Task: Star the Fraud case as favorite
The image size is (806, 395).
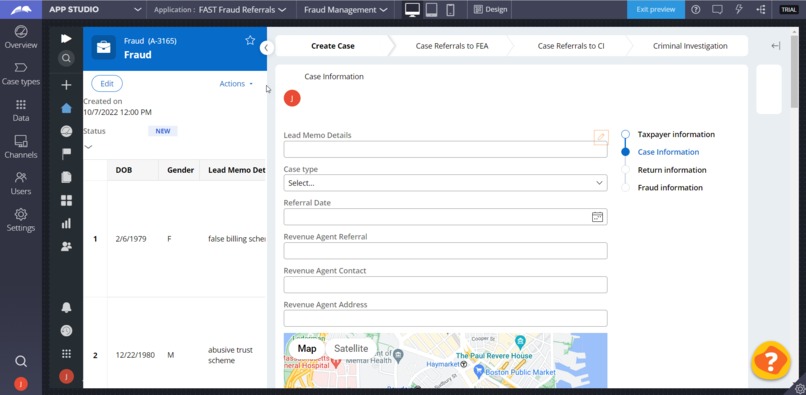Action: 250,40
